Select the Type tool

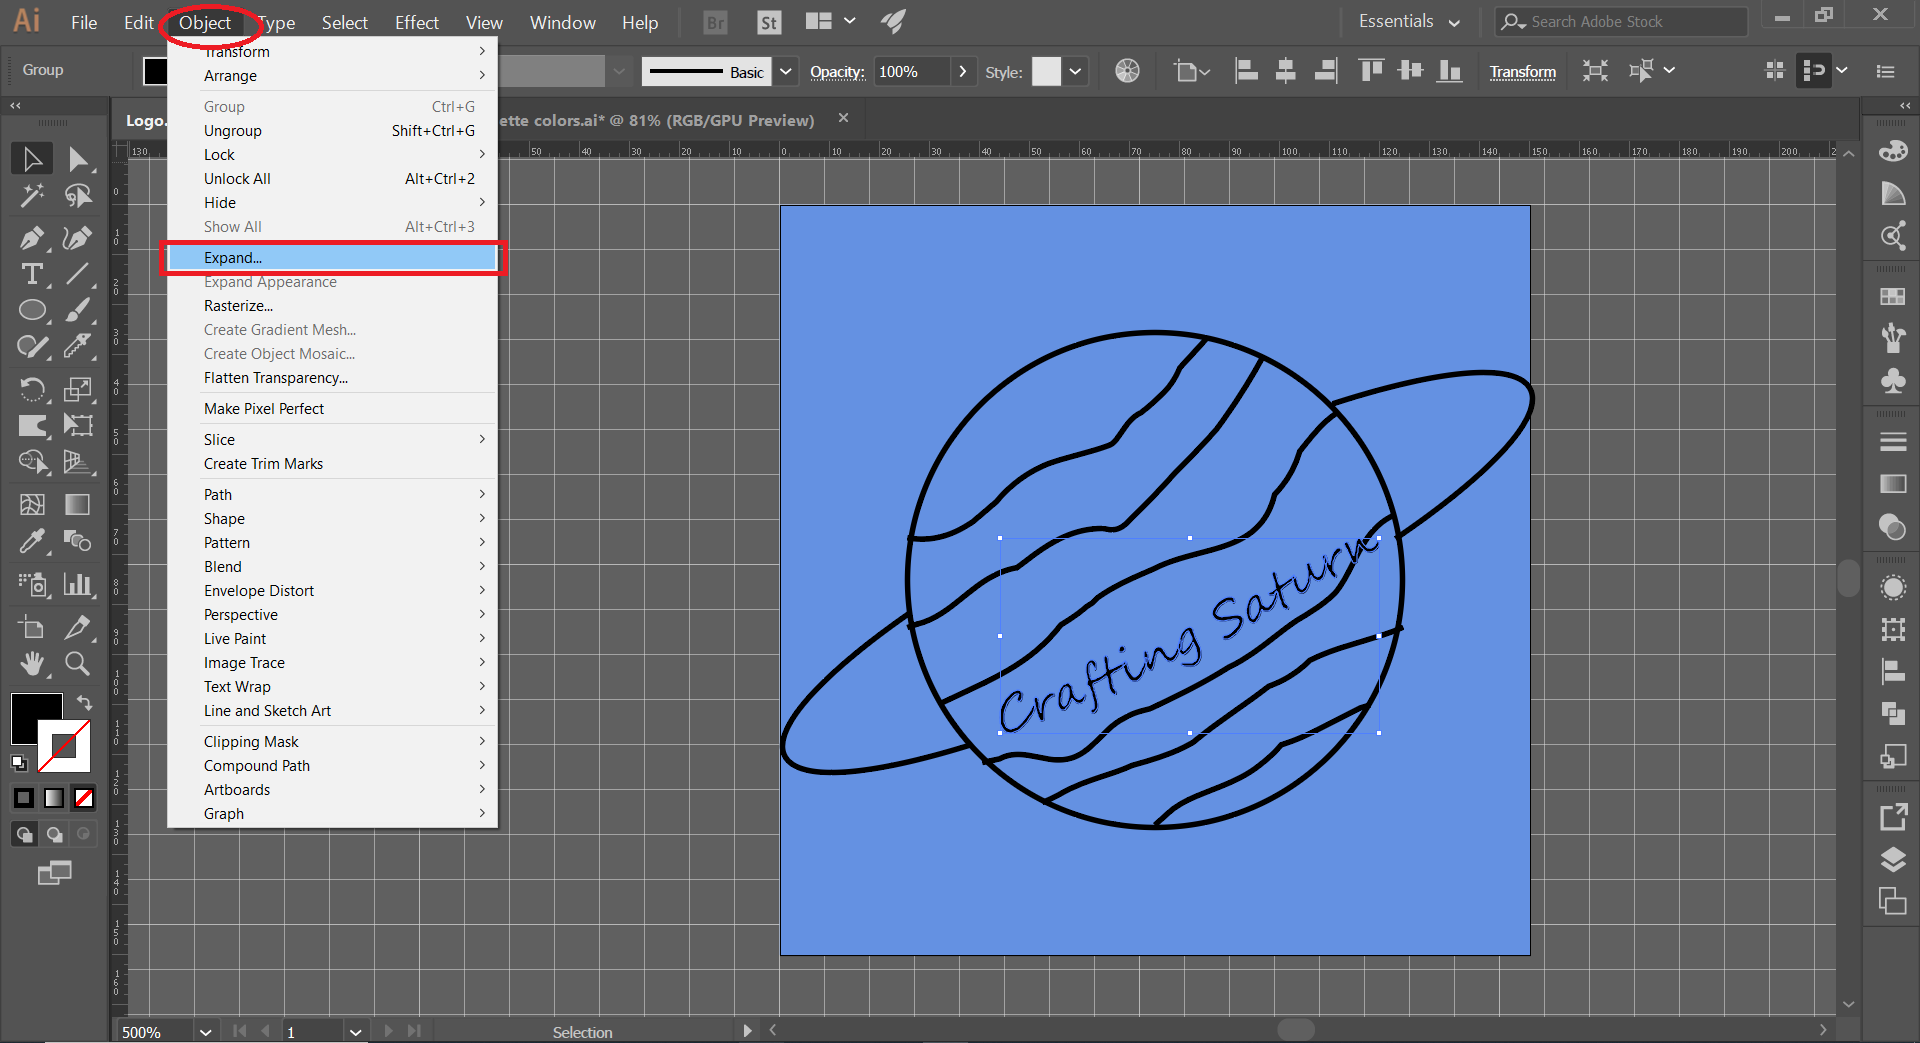coord(32,274)
